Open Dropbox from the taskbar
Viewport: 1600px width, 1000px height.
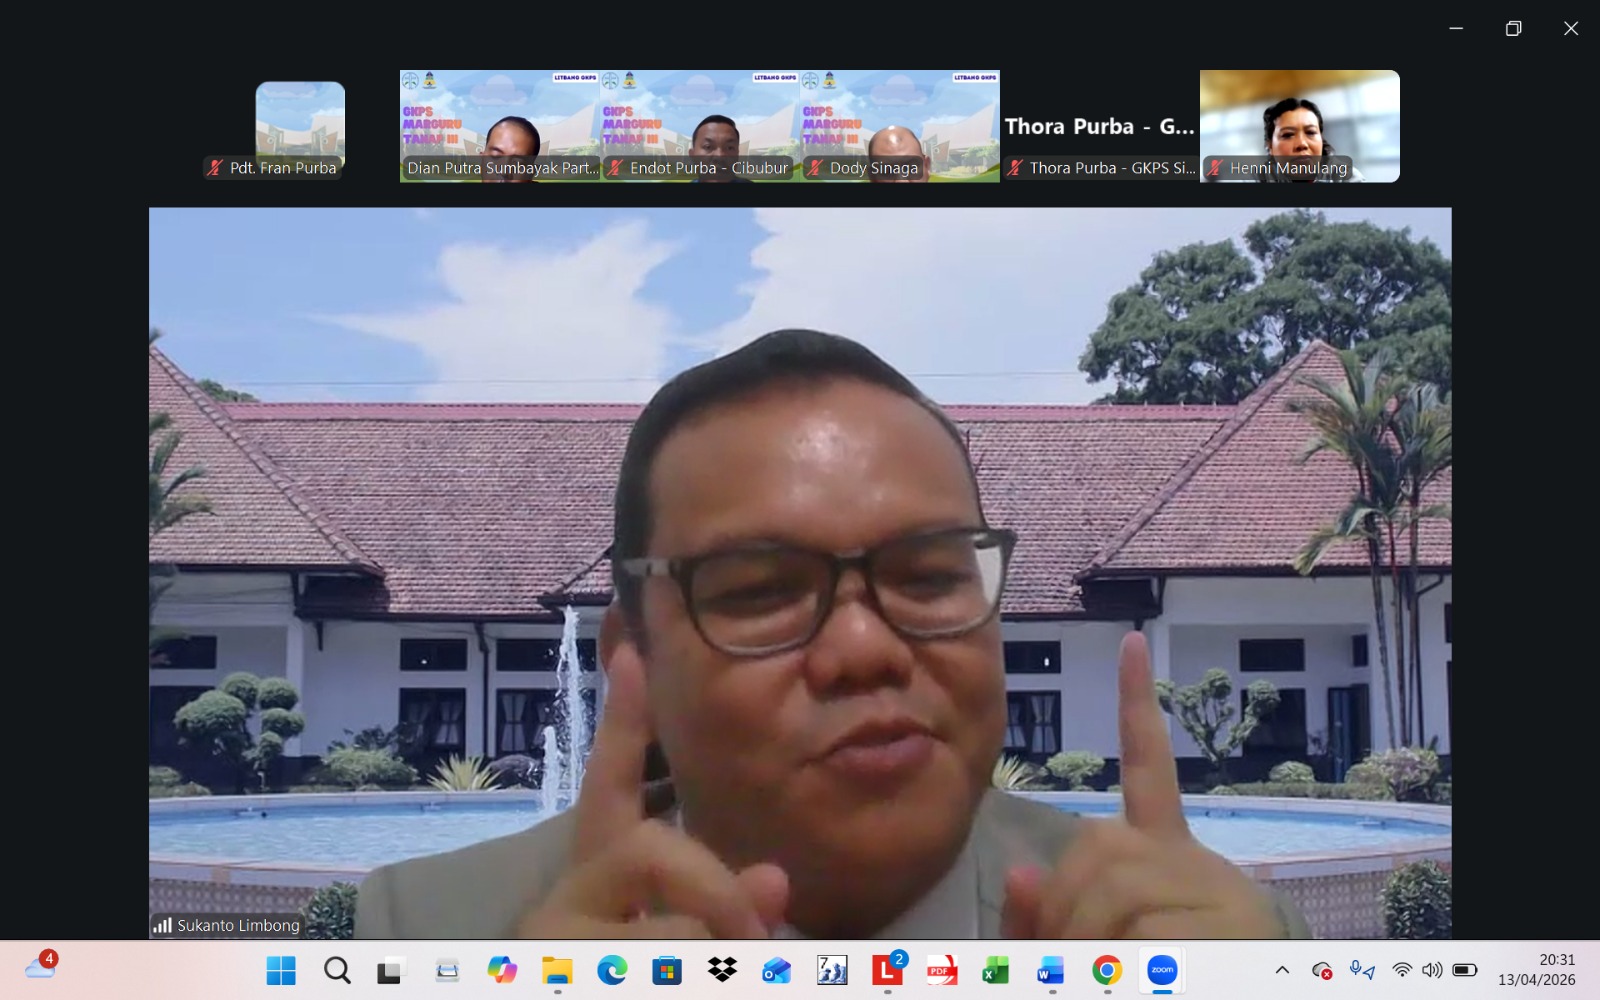click(722, 970)
